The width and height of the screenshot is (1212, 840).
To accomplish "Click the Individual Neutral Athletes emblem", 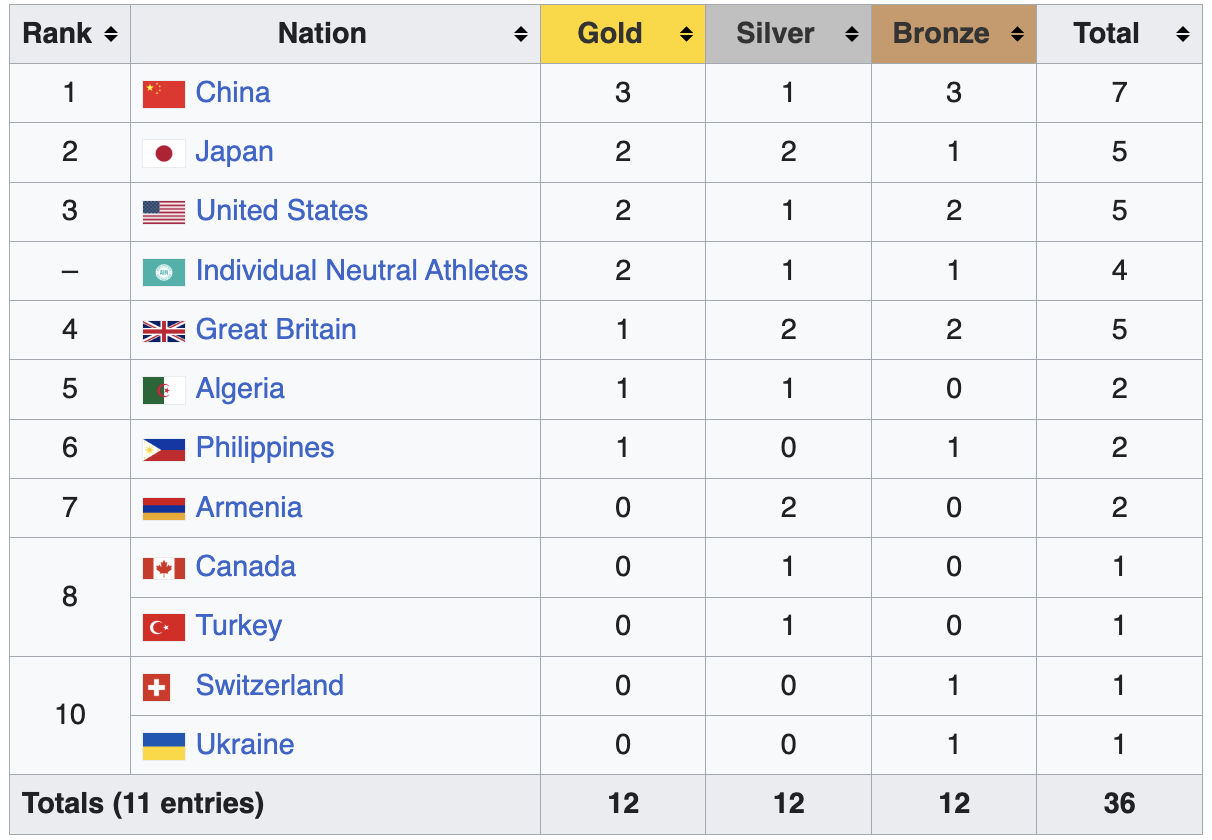I will point(164,271).
